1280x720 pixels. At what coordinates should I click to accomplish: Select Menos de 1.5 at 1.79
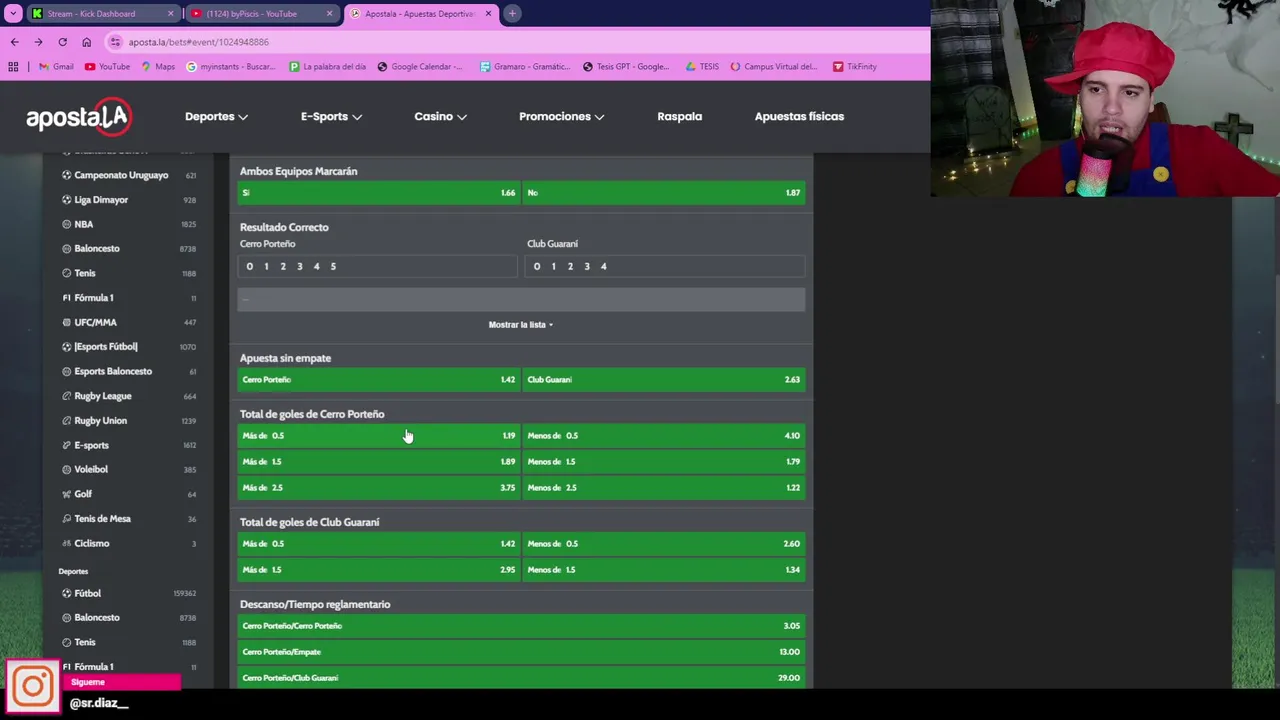tap(664, 462)
